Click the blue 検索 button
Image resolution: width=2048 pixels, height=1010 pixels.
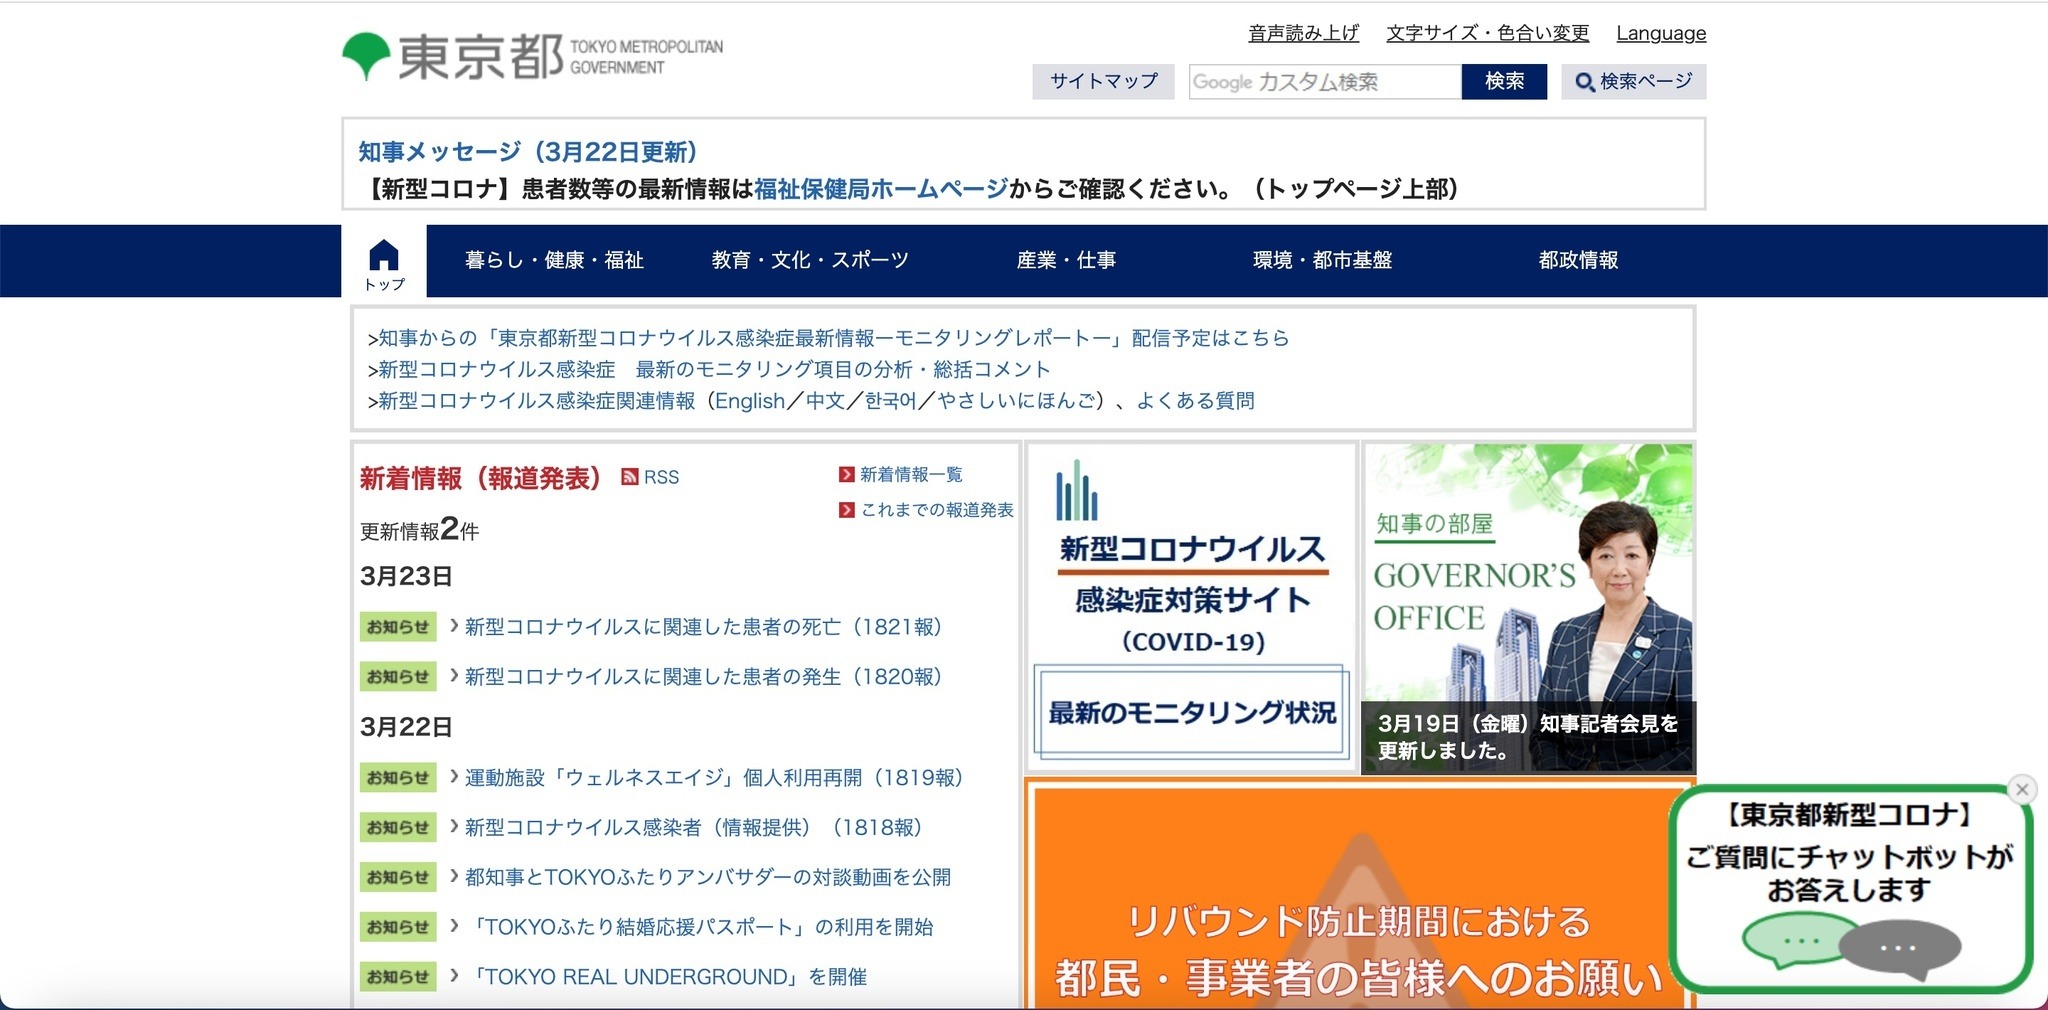[x=1504, y=81]
